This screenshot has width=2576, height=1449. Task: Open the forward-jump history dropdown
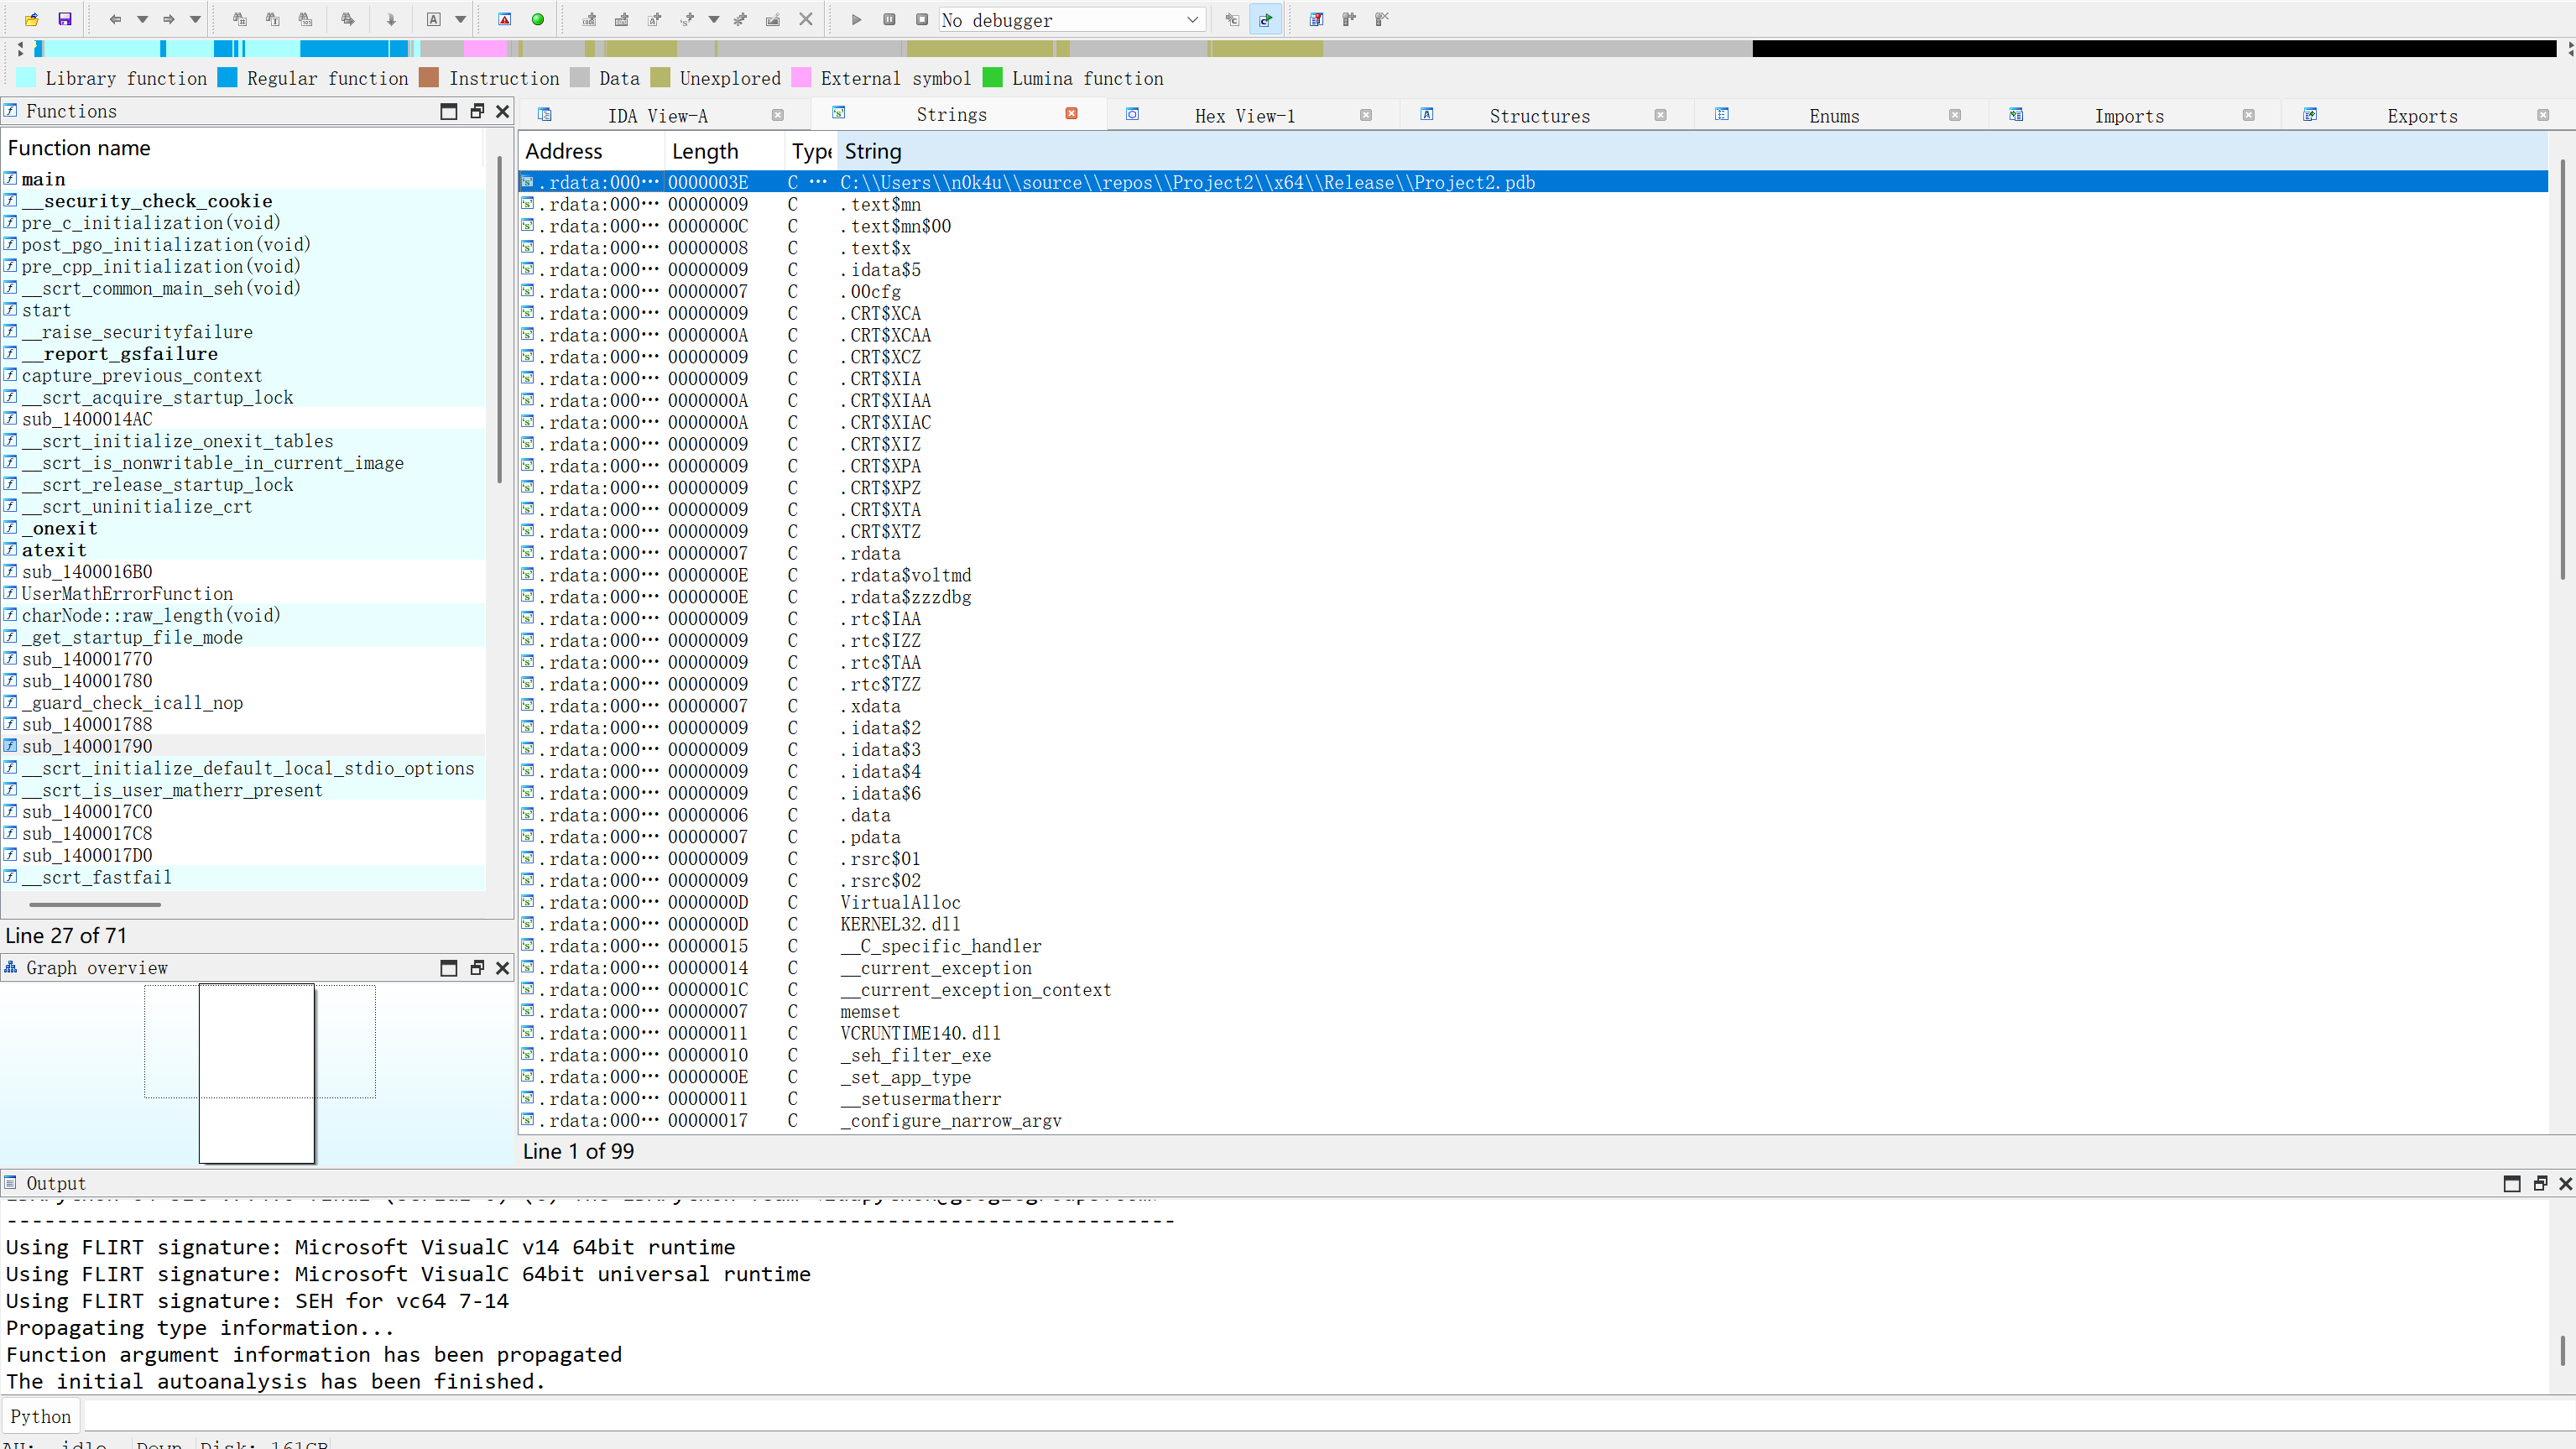195,19
